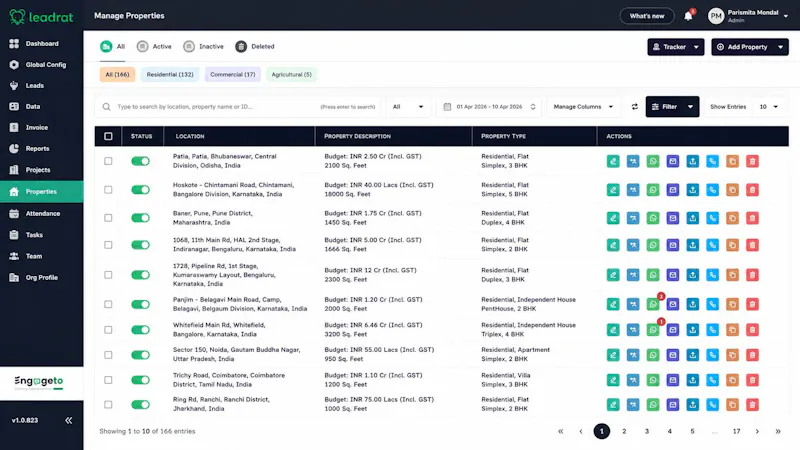Filter by Commercial (17)
Screen dimensions: 800x450
click(233, 74)
